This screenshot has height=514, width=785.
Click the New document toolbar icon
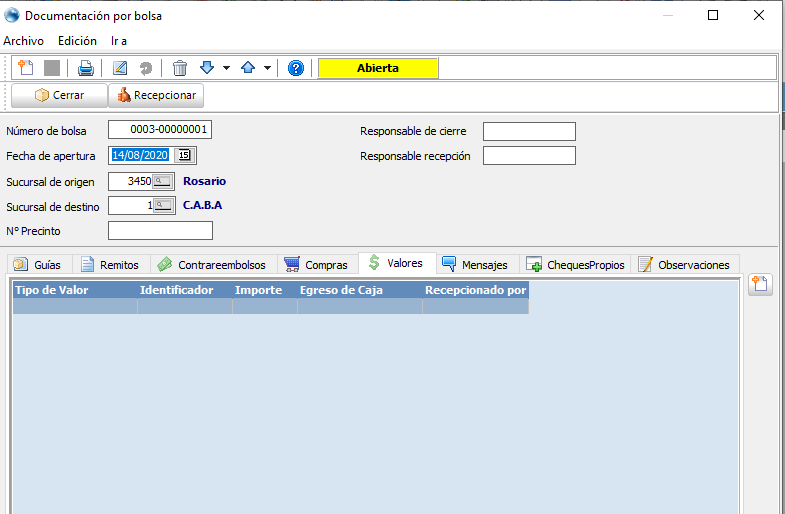click(26, 68)
